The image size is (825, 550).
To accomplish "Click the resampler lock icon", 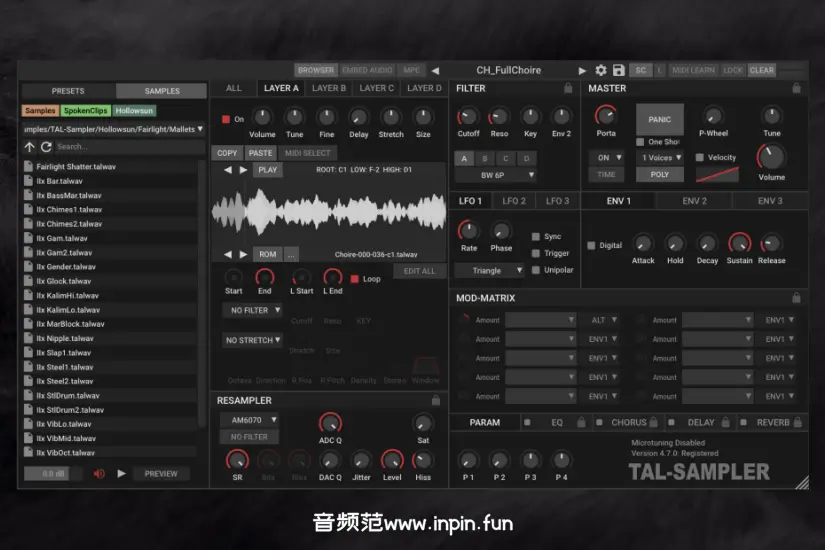I will (436, 400).
